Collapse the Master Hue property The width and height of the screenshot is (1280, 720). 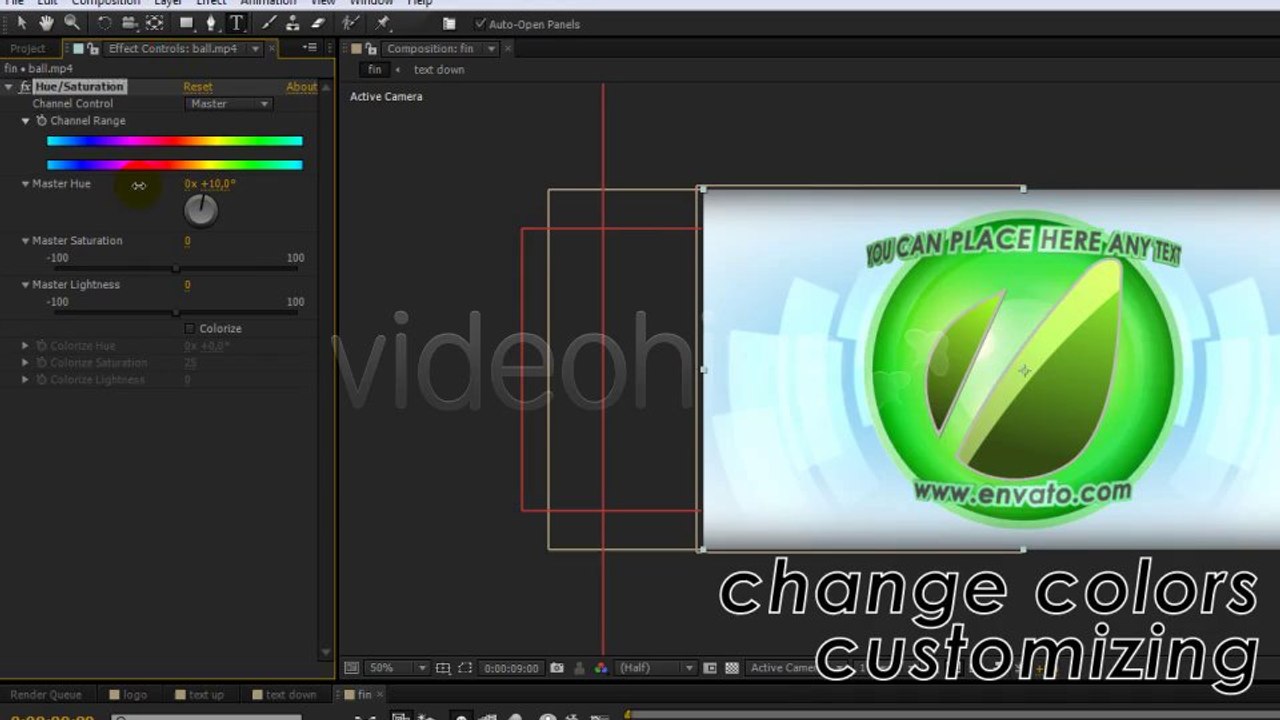point(26,184)
